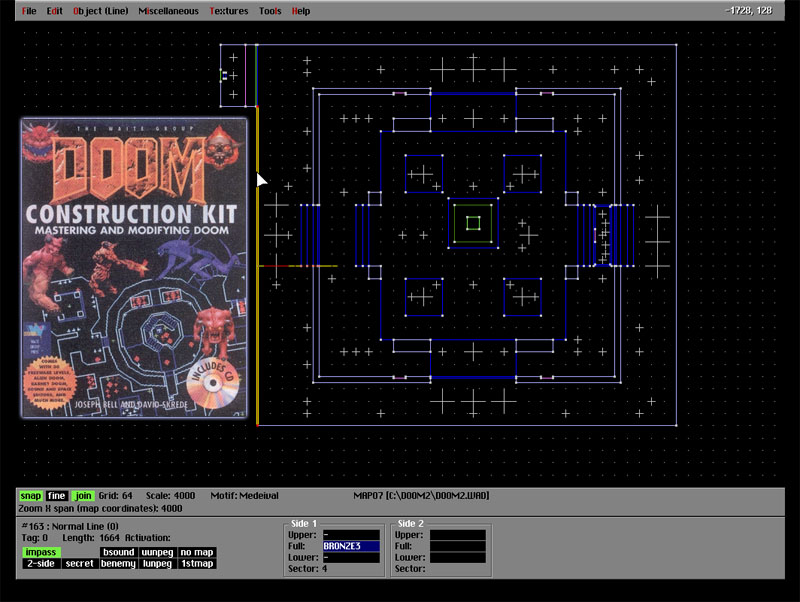
Task: Enable the secret line flag
Action: point(79,564)
